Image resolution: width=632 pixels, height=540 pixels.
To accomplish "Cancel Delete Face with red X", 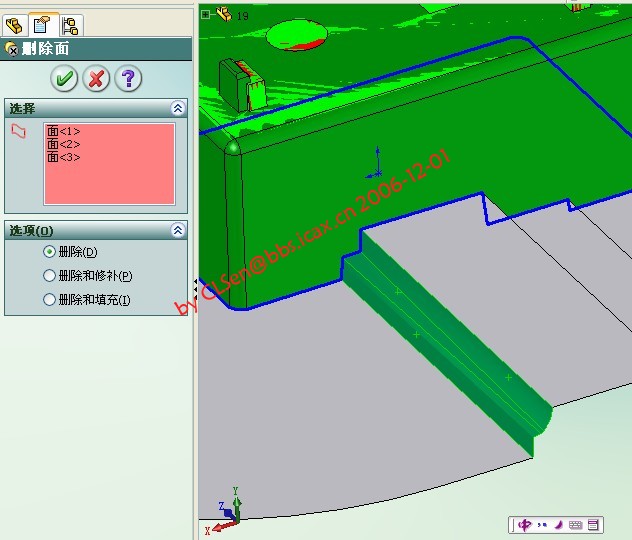I will (96, 78).
